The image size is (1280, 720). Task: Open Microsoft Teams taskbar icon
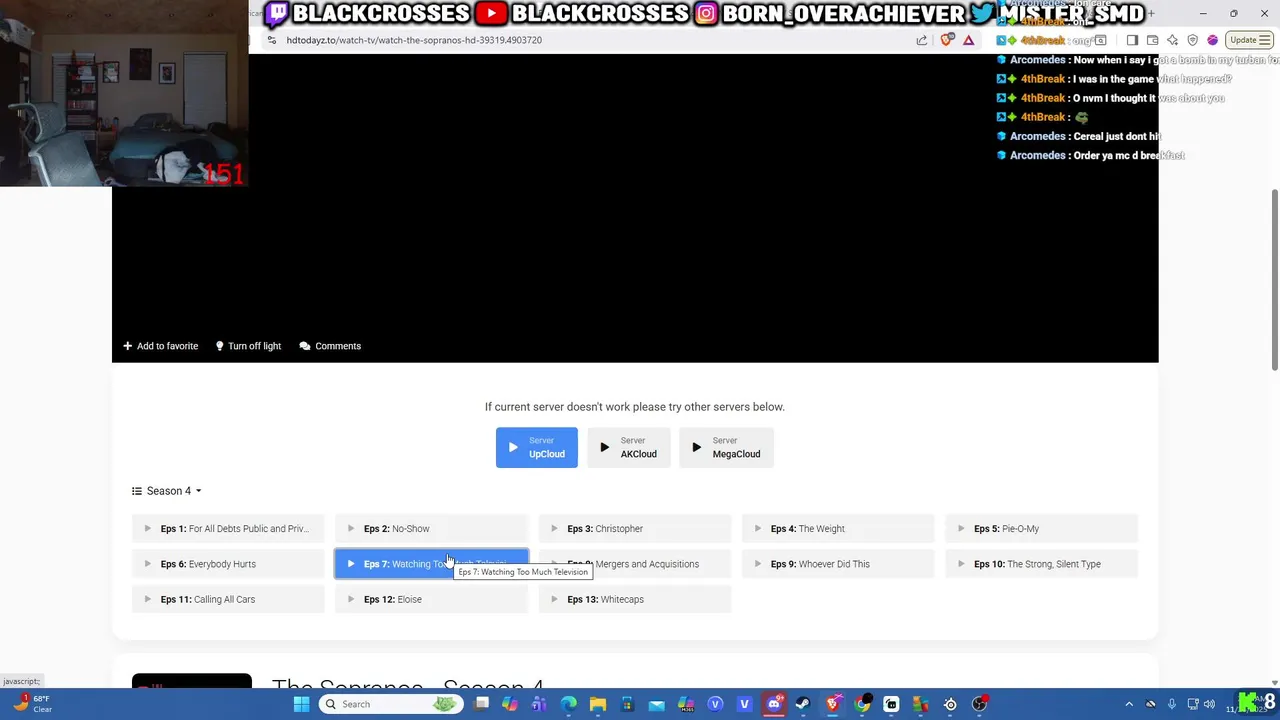tap(539, 704)
